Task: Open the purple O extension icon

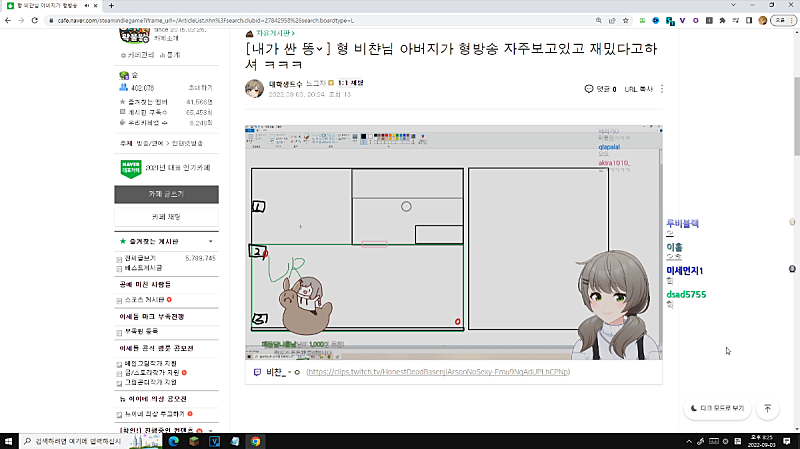Action: click(695, 20)
